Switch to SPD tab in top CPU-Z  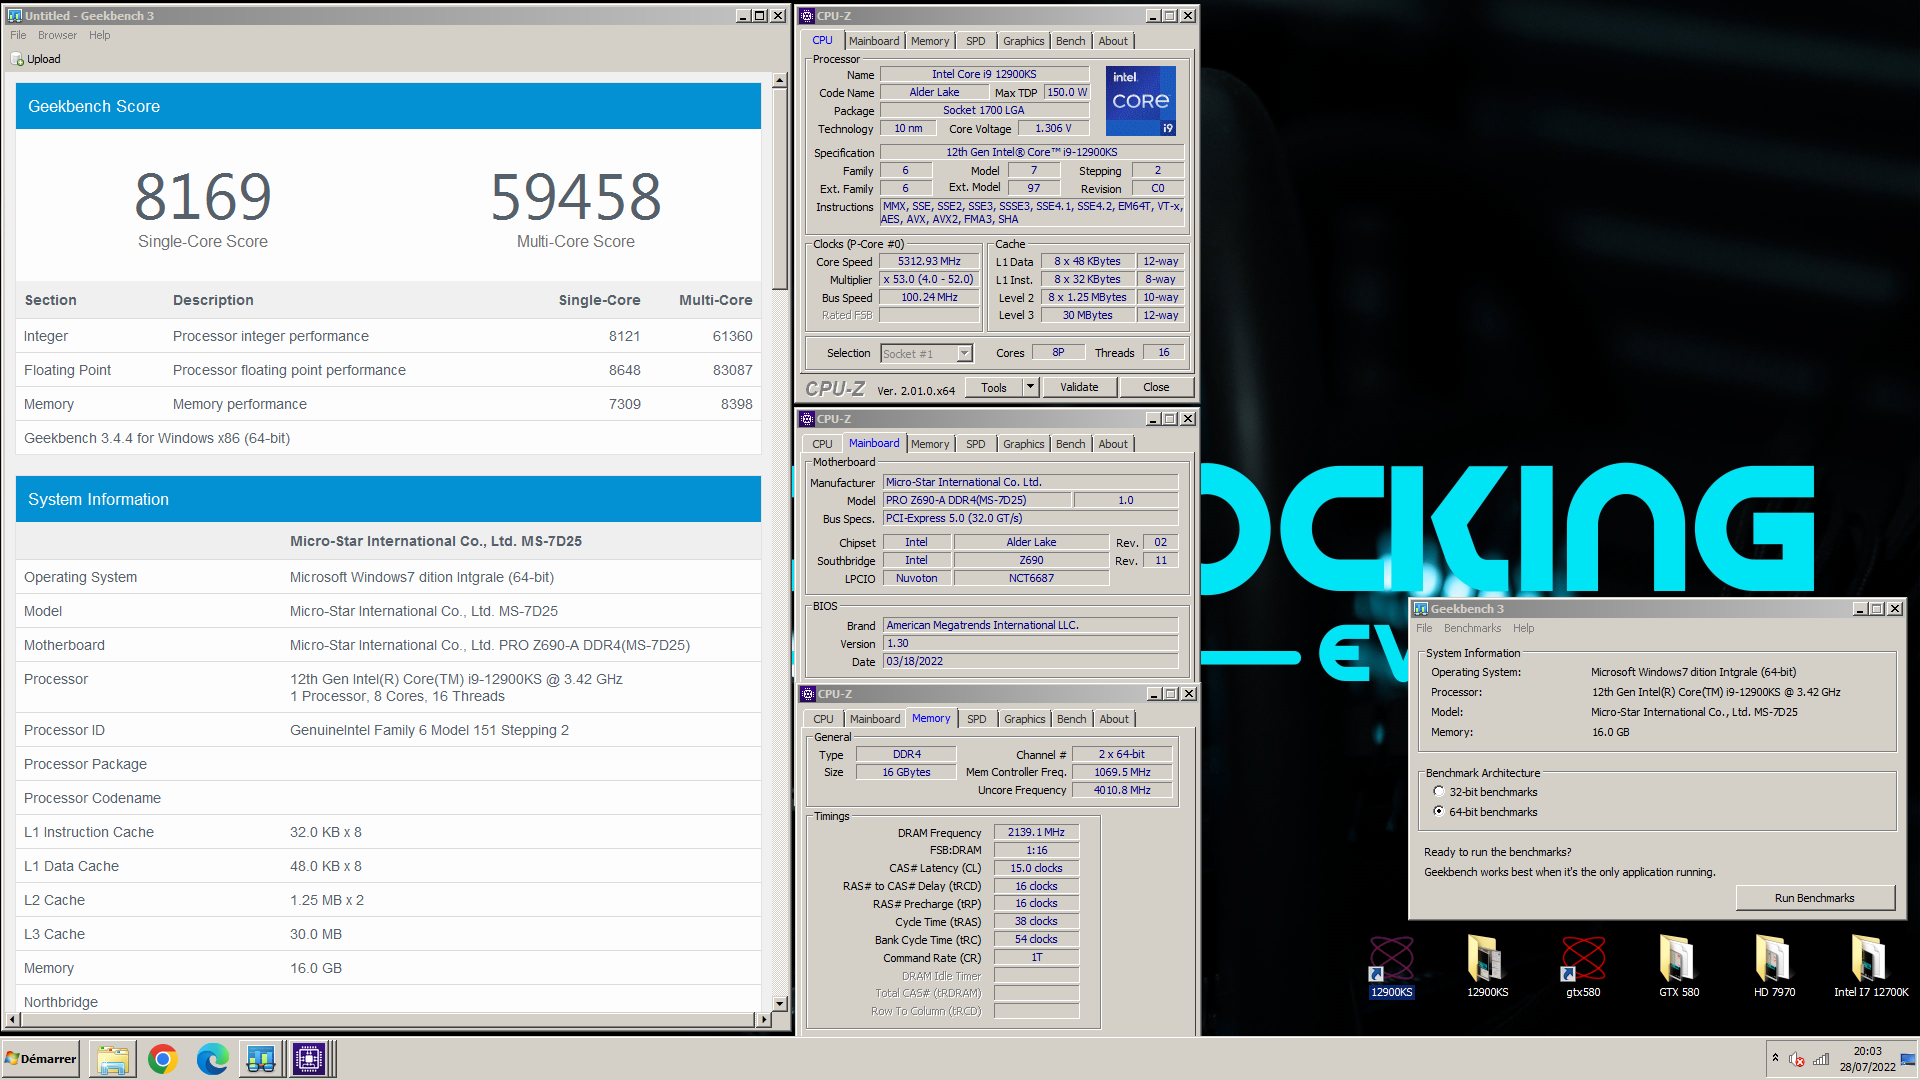point(975,41)
